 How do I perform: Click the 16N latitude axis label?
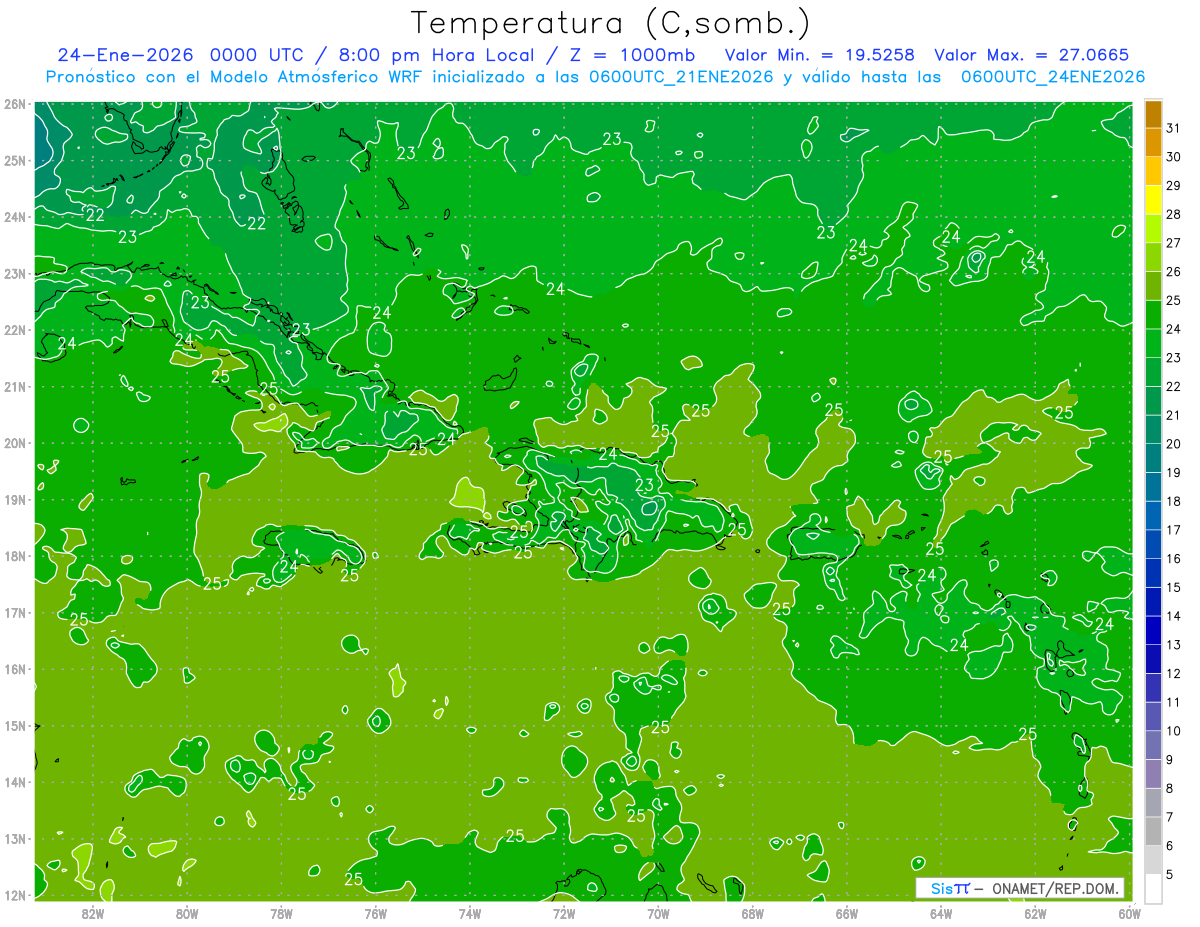pyautogui.click(x=14, y=669)
